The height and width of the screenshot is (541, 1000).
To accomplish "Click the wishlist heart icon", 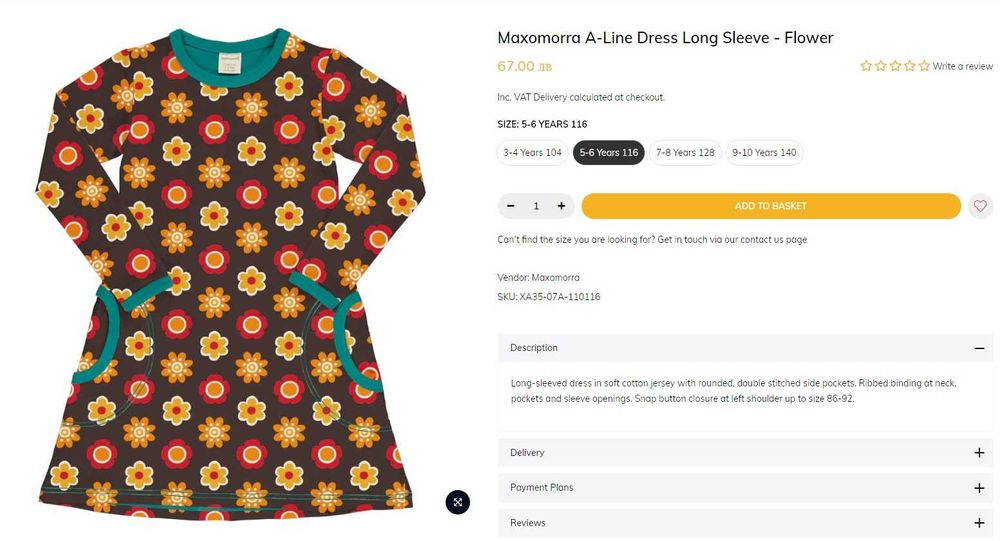I will tap(980, 206).
